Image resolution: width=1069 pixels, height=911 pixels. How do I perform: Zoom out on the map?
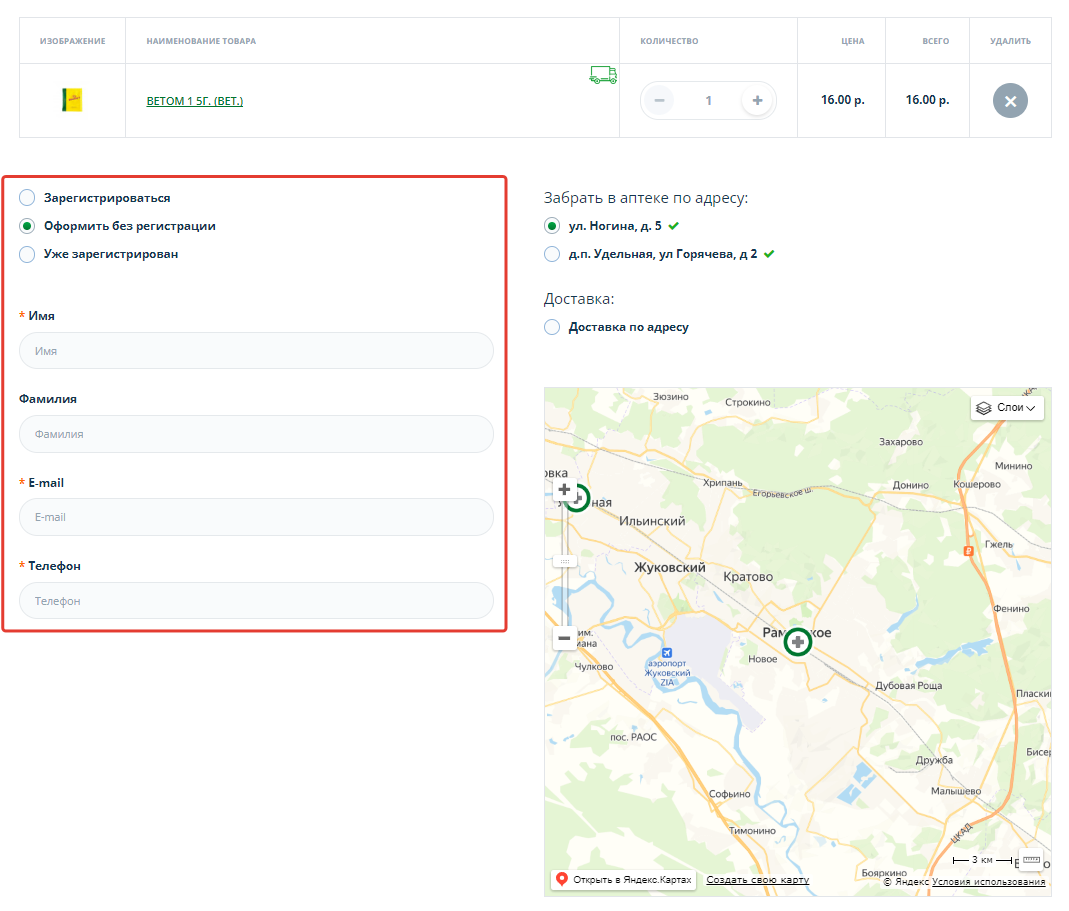pyautogui.click(x=565, y=638)
